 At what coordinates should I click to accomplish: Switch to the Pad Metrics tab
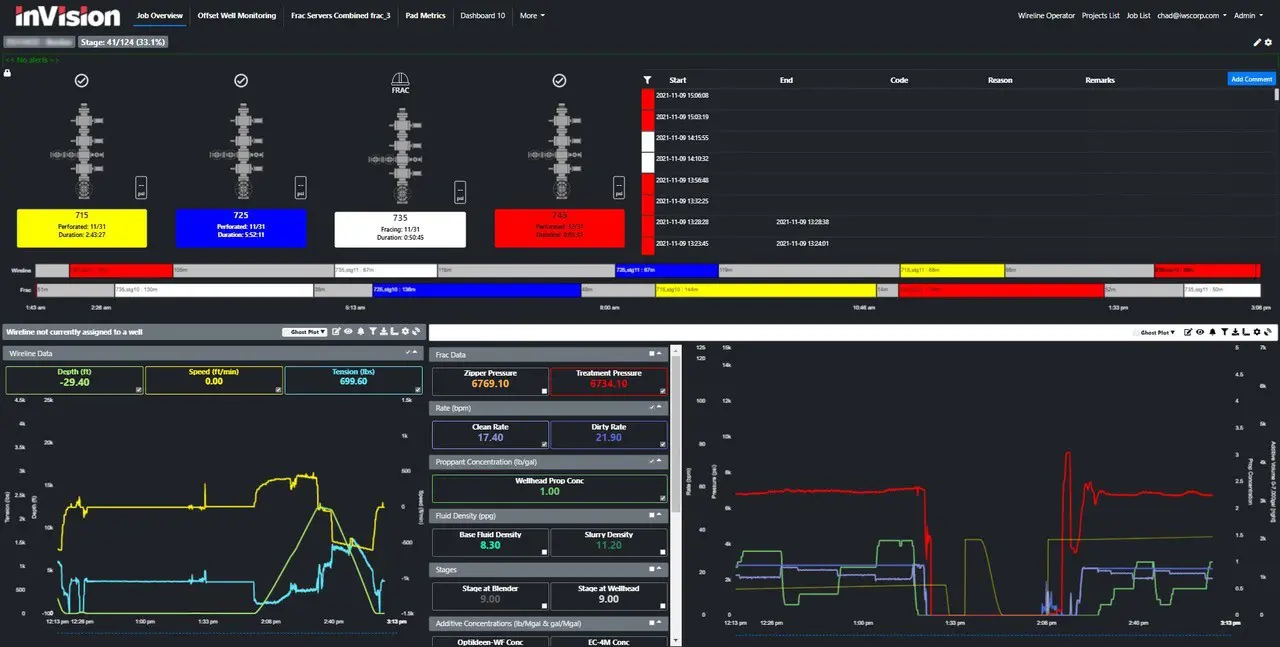click(x=425, y=15)
